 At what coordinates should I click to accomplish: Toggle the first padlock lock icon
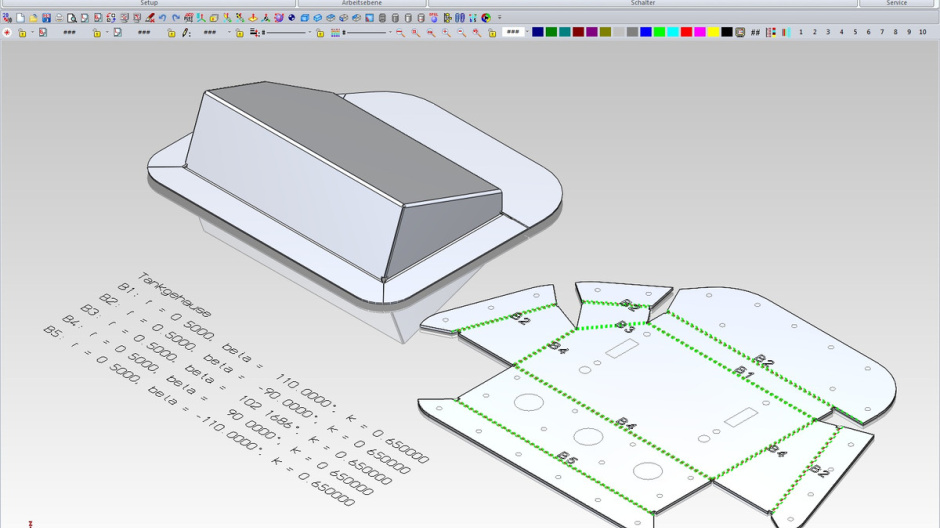22,33
